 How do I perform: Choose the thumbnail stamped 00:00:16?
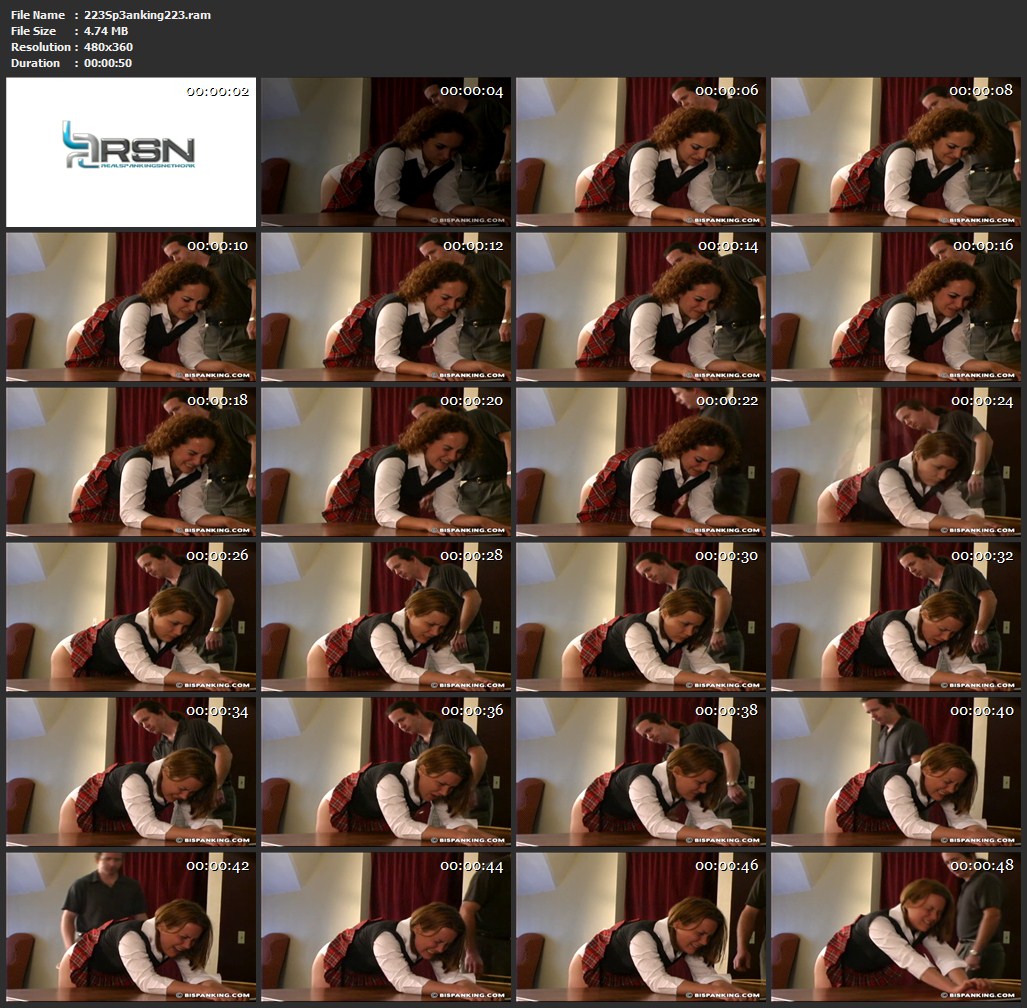(x=895, y=307)
